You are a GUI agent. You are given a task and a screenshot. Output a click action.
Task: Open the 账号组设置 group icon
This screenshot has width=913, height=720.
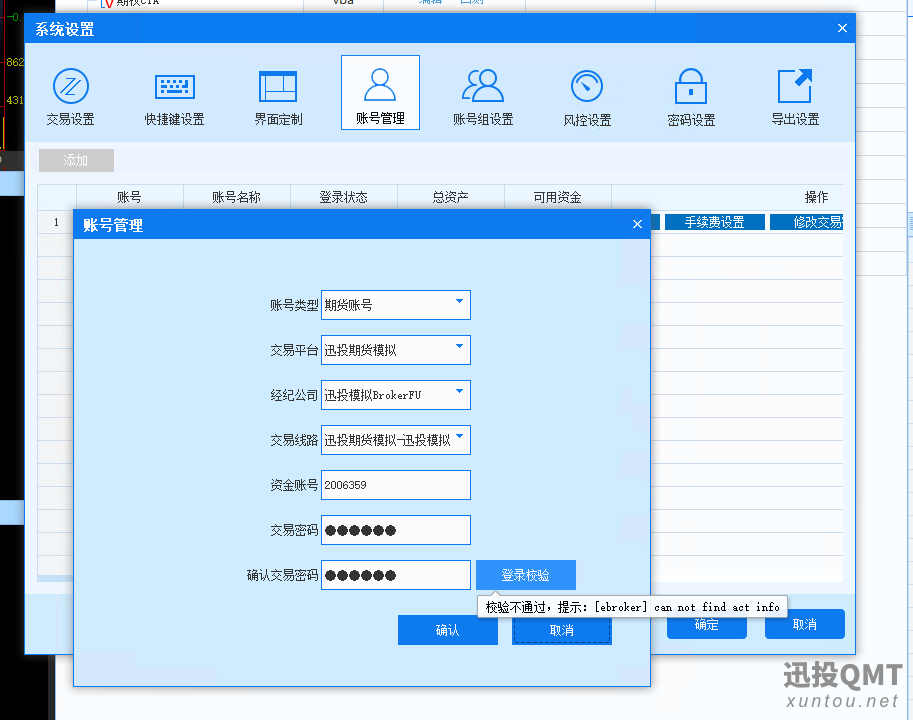[483, 96]
